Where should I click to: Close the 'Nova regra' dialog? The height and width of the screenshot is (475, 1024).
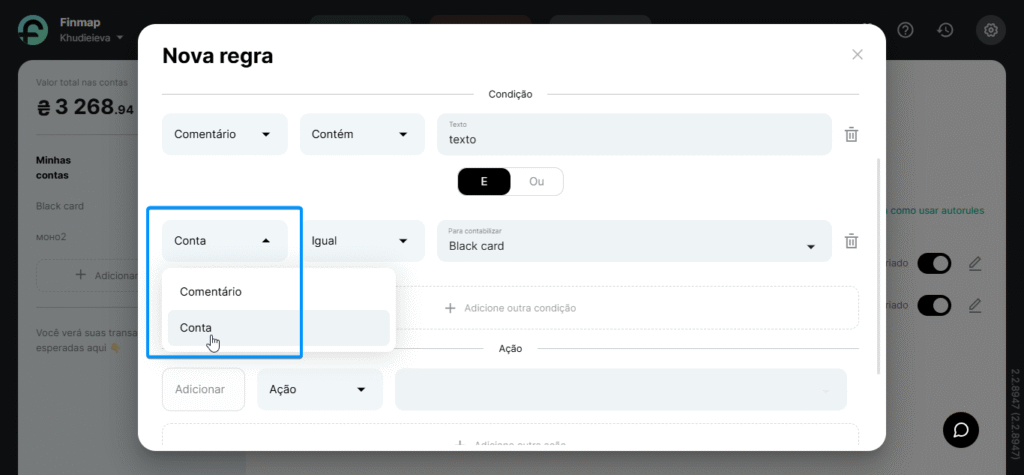pos(857,55)
